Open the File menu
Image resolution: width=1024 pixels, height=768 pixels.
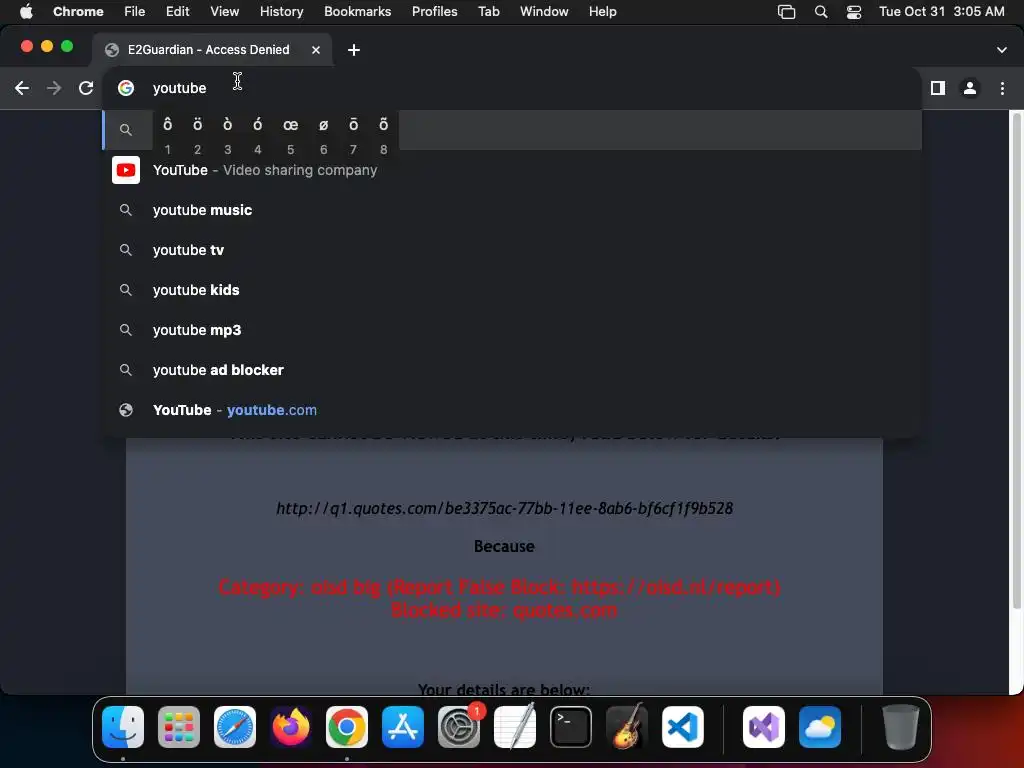[x=135, y=12]
